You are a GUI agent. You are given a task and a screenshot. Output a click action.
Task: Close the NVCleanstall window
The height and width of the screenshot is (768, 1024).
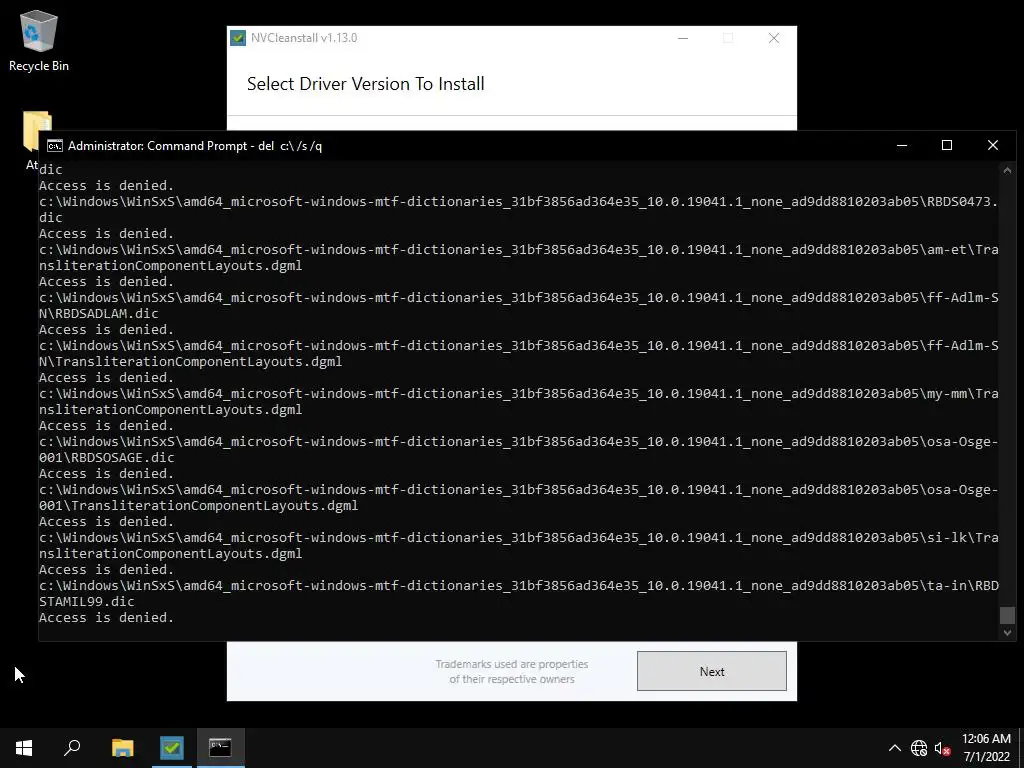774,38
